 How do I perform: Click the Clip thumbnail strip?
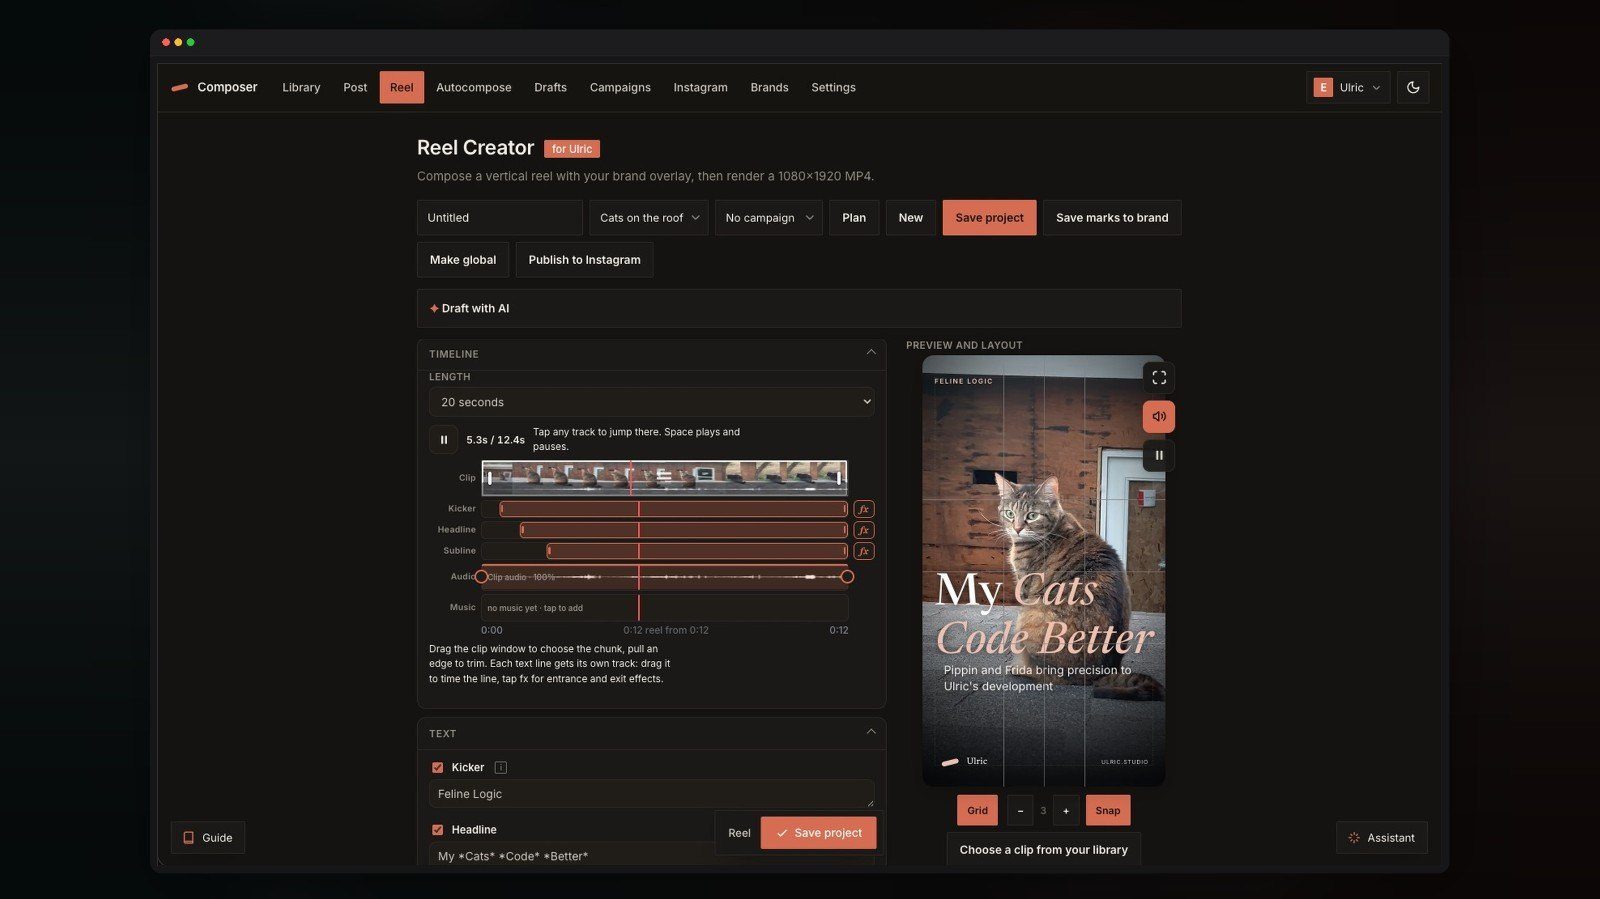coord(664,478)
